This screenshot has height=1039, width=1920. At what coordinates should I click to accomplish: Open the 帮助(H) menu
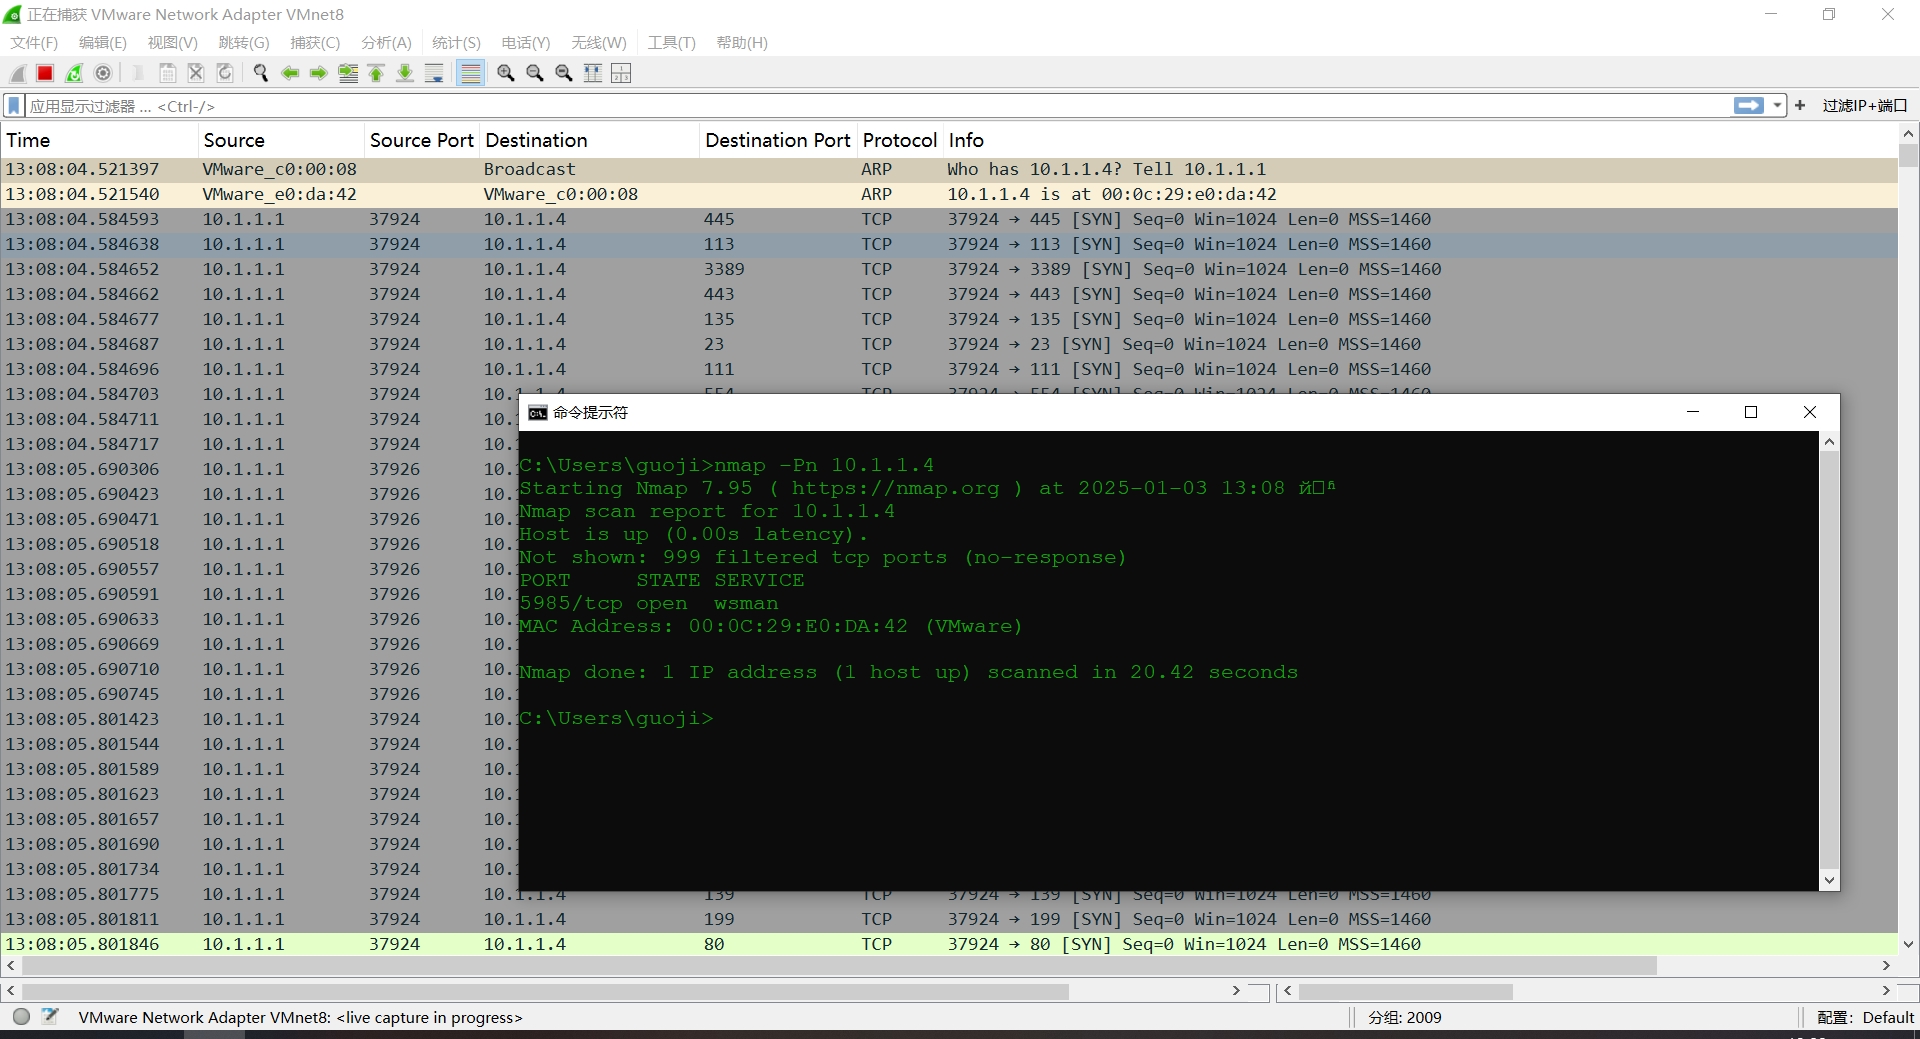point(742,42)
